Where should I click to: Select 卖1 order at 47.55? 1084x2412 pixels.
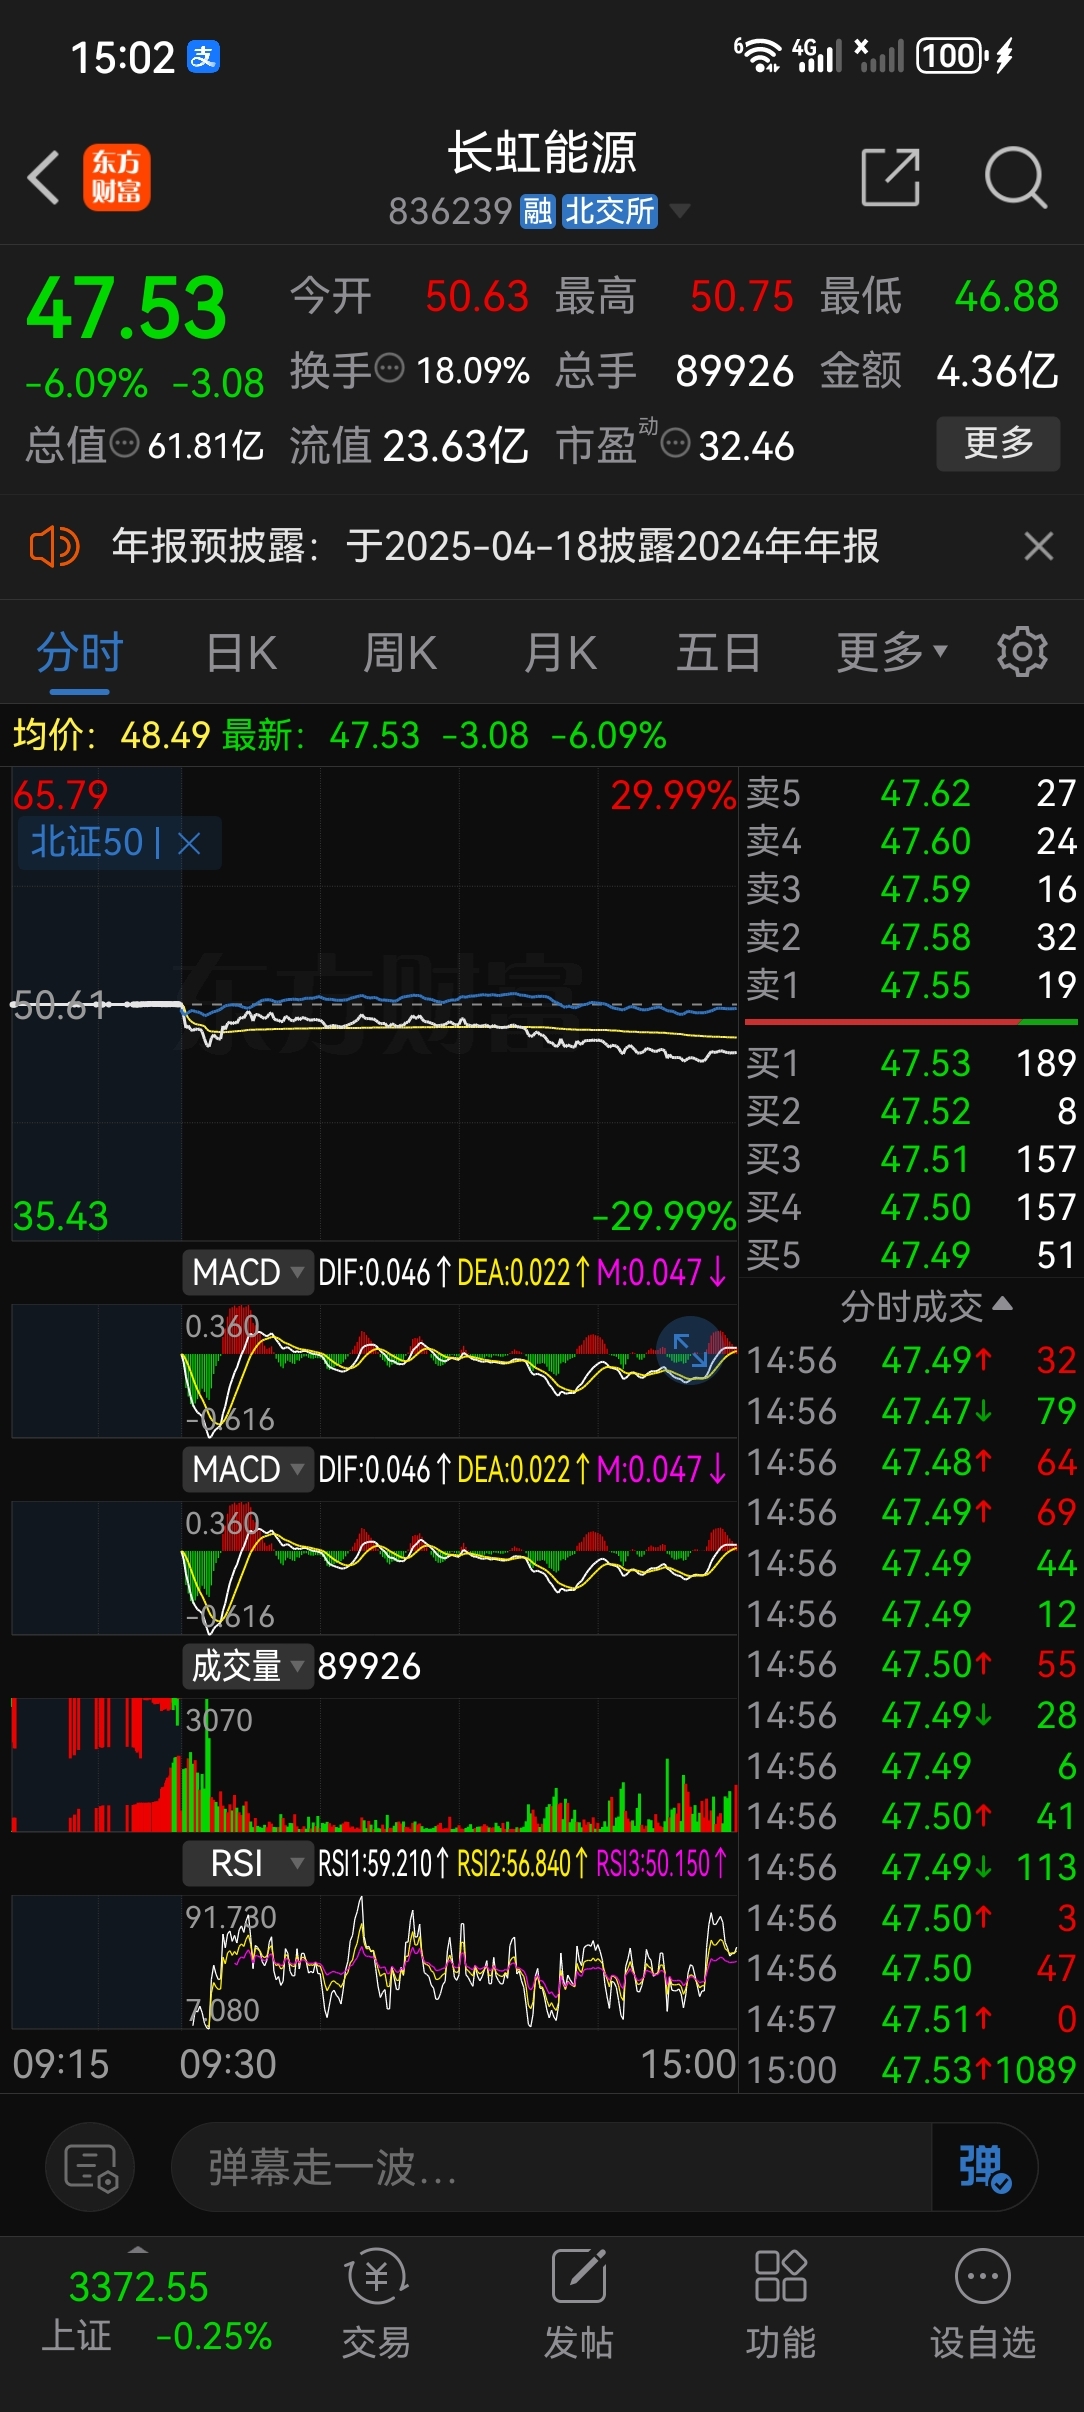911,986
